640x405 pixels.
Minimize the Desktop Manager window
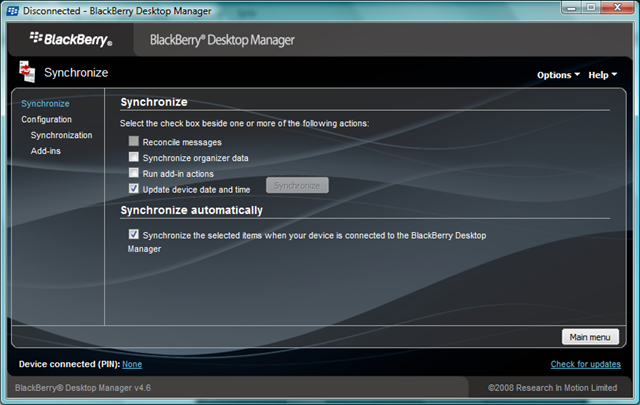pos(571,8)
